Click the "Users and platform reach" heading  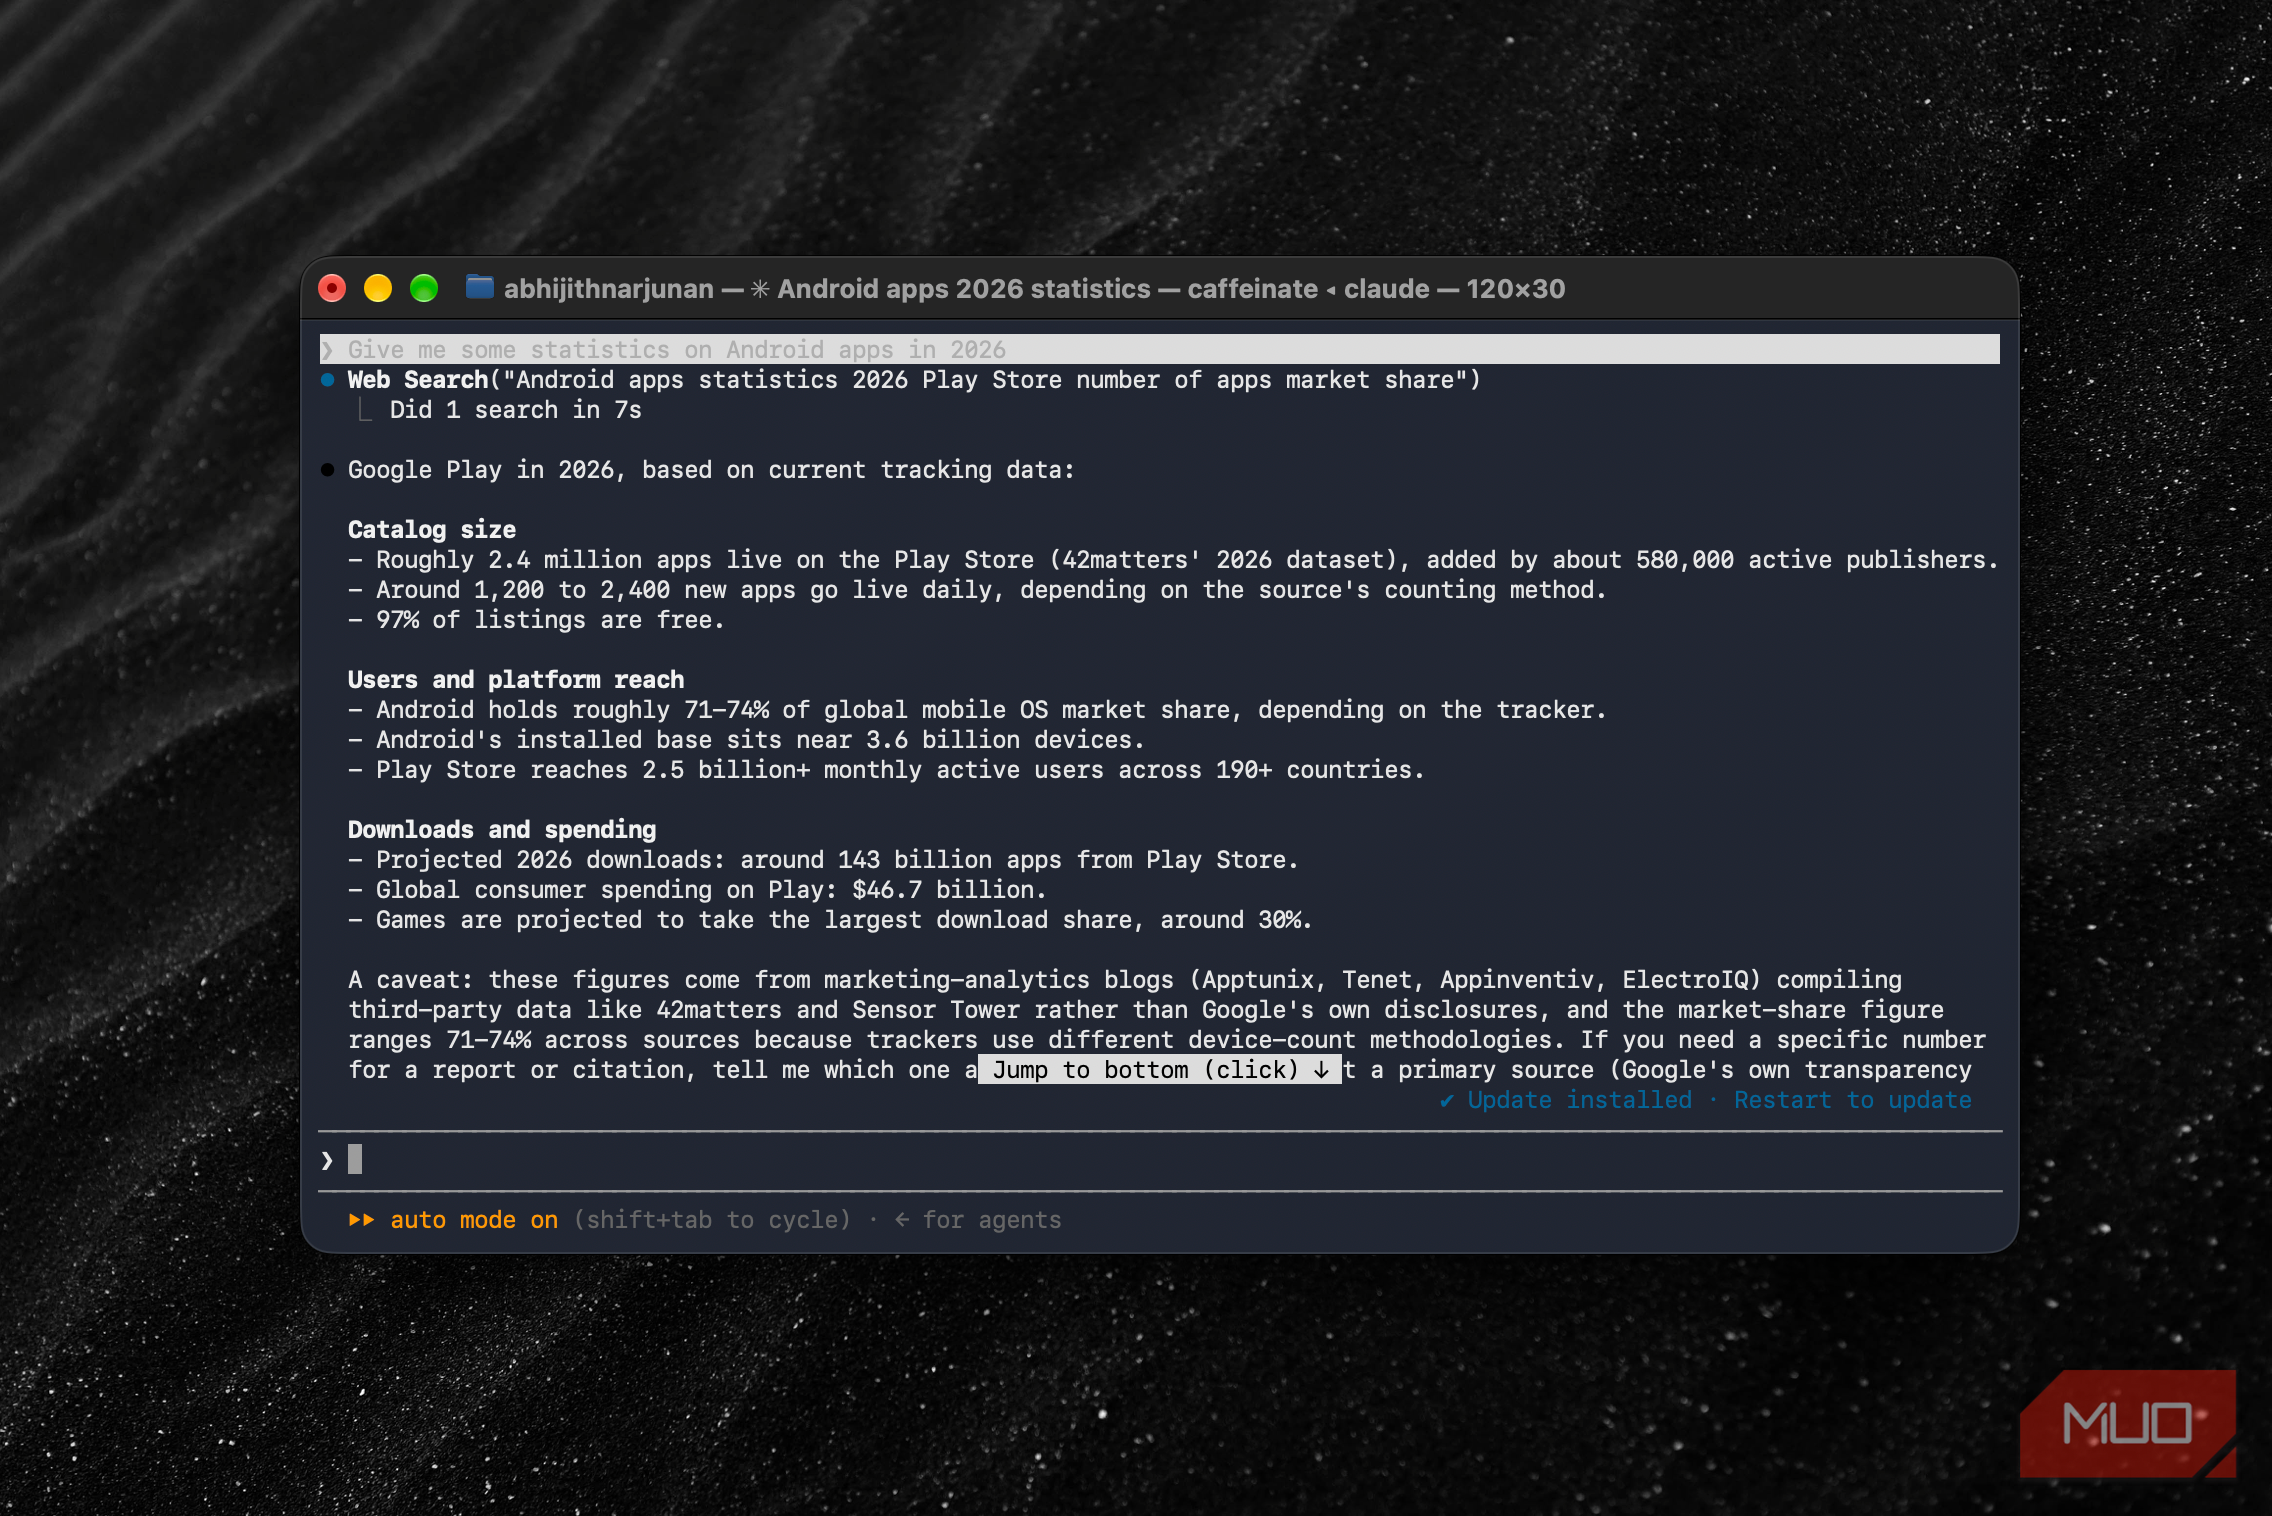(x=516, y=680)
